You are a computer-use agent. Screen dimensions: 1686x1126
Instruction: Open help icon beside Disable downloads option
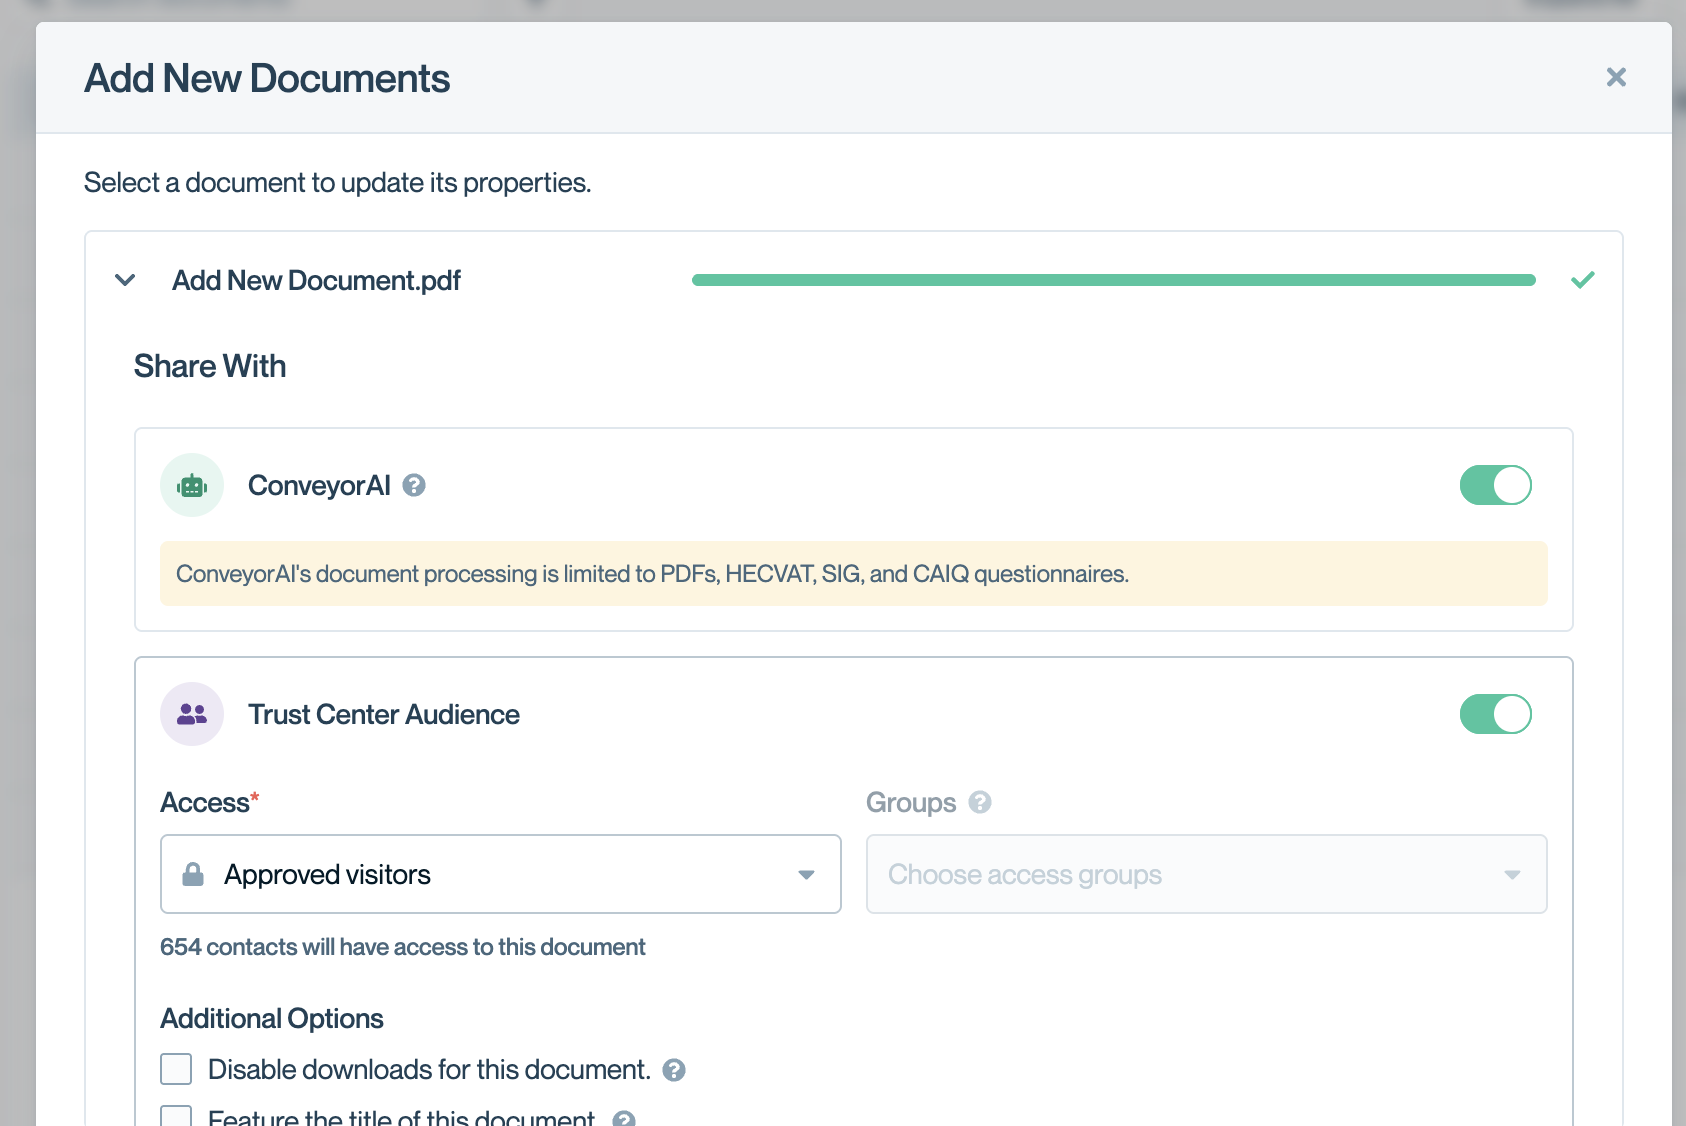click(674, 1070)
